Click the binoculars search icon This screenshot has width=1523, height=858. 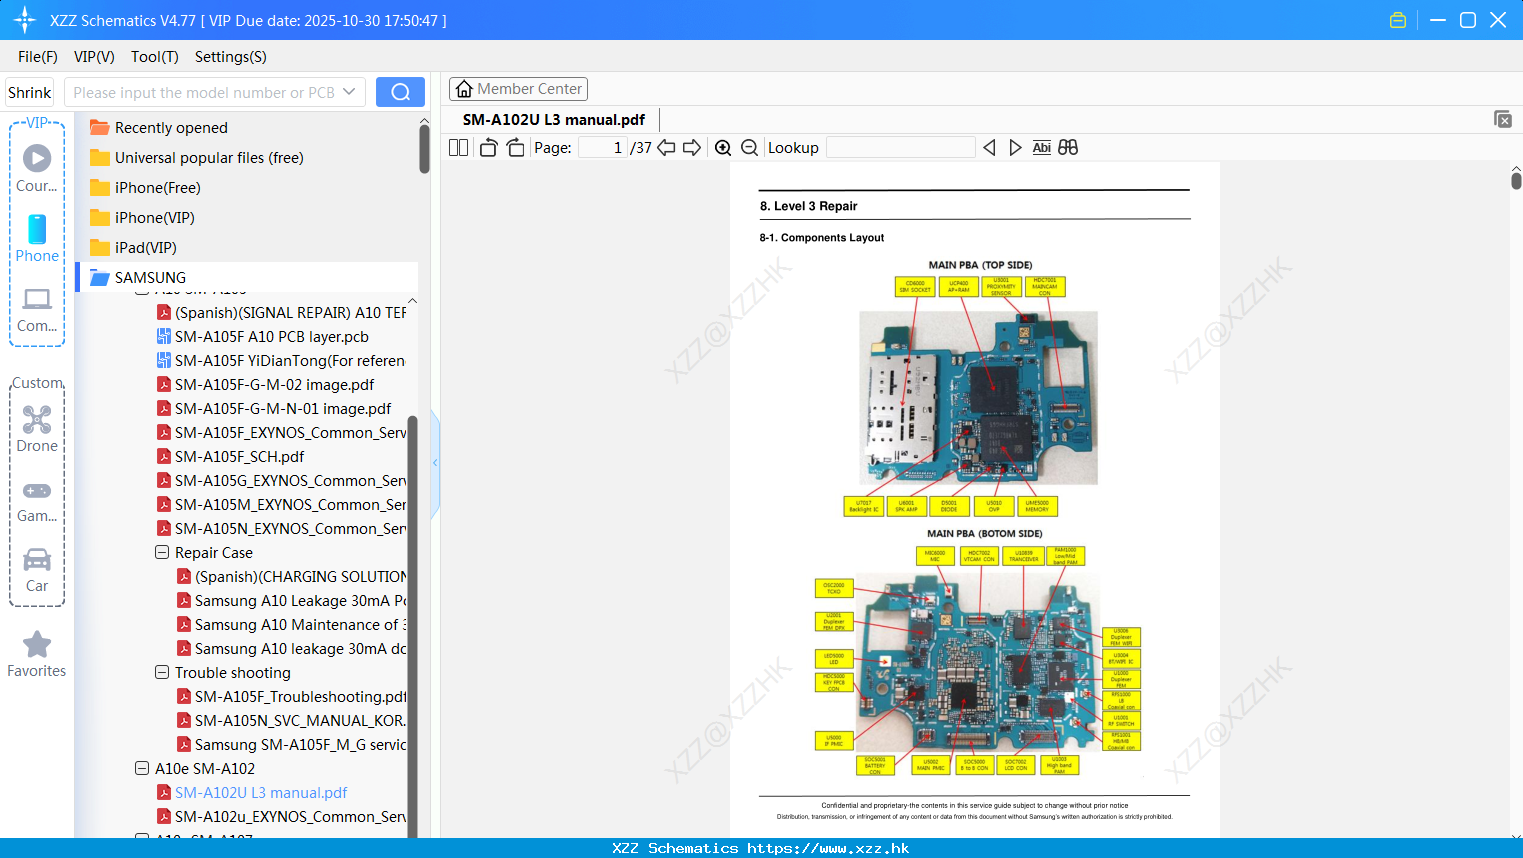pyautogui.click(x=1068, y=148)
